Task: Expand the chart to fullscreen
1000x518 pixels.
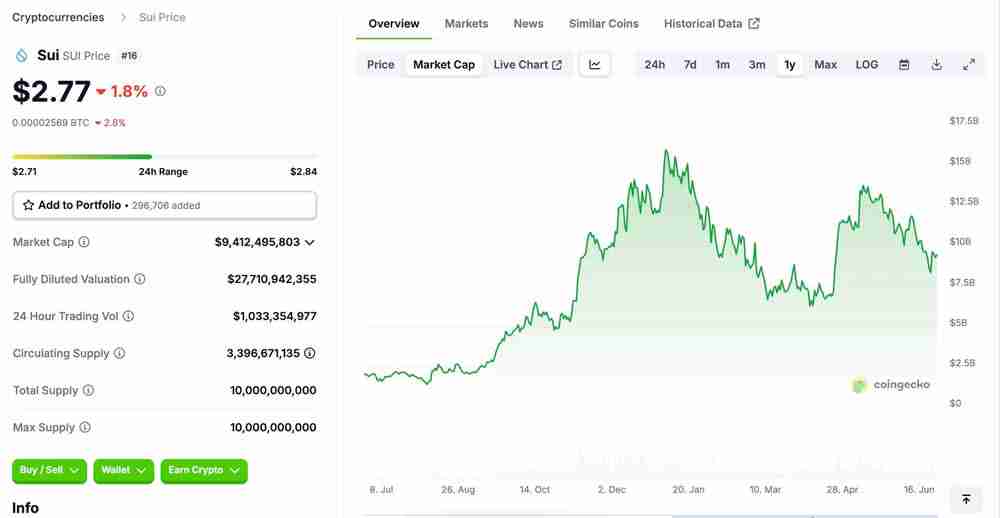Action: pos(969,65)
